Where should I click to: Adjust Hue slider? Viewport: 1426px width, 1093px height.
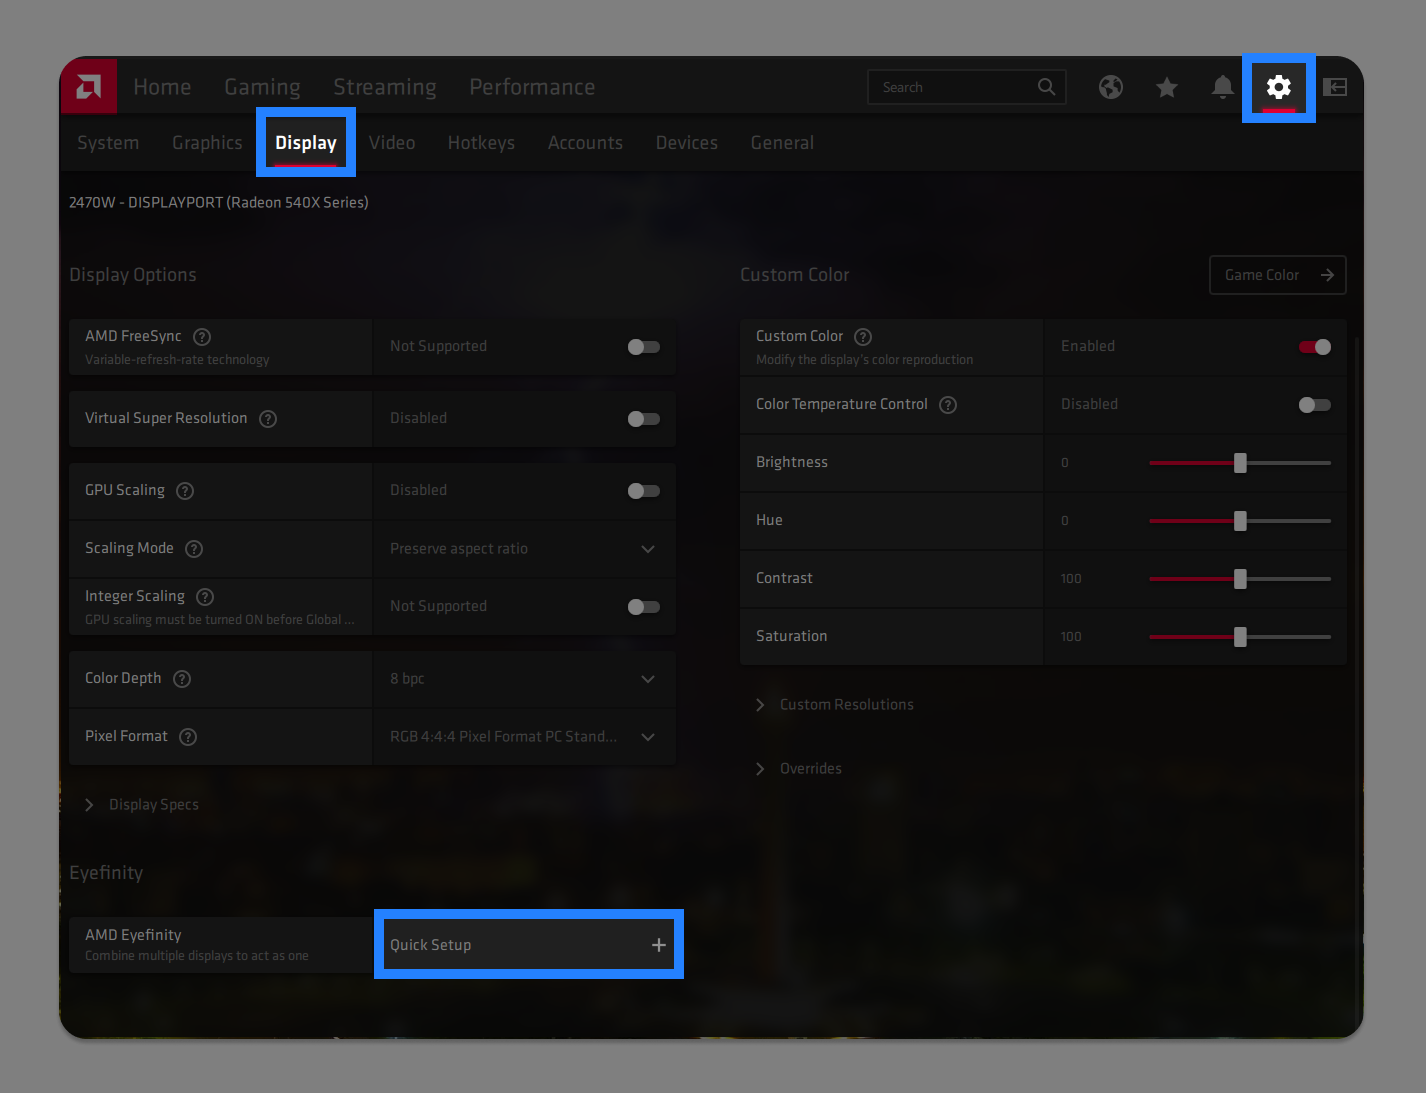[1240, 521]
